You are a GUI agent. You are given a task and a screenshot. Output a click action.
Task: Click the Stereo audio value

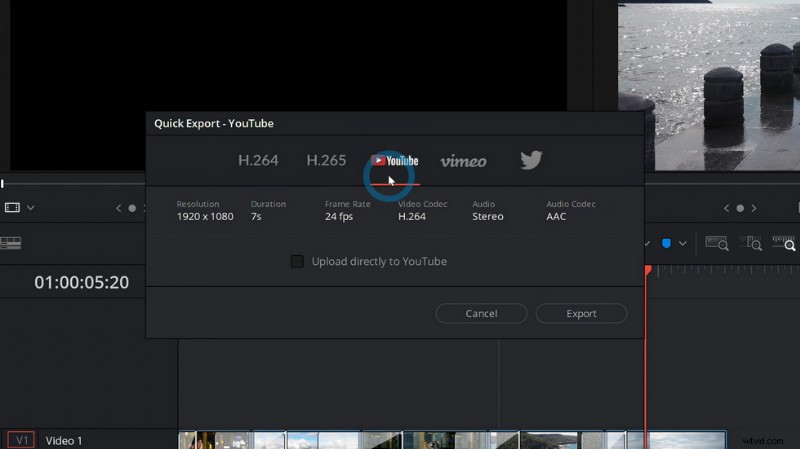click(488, 216)
